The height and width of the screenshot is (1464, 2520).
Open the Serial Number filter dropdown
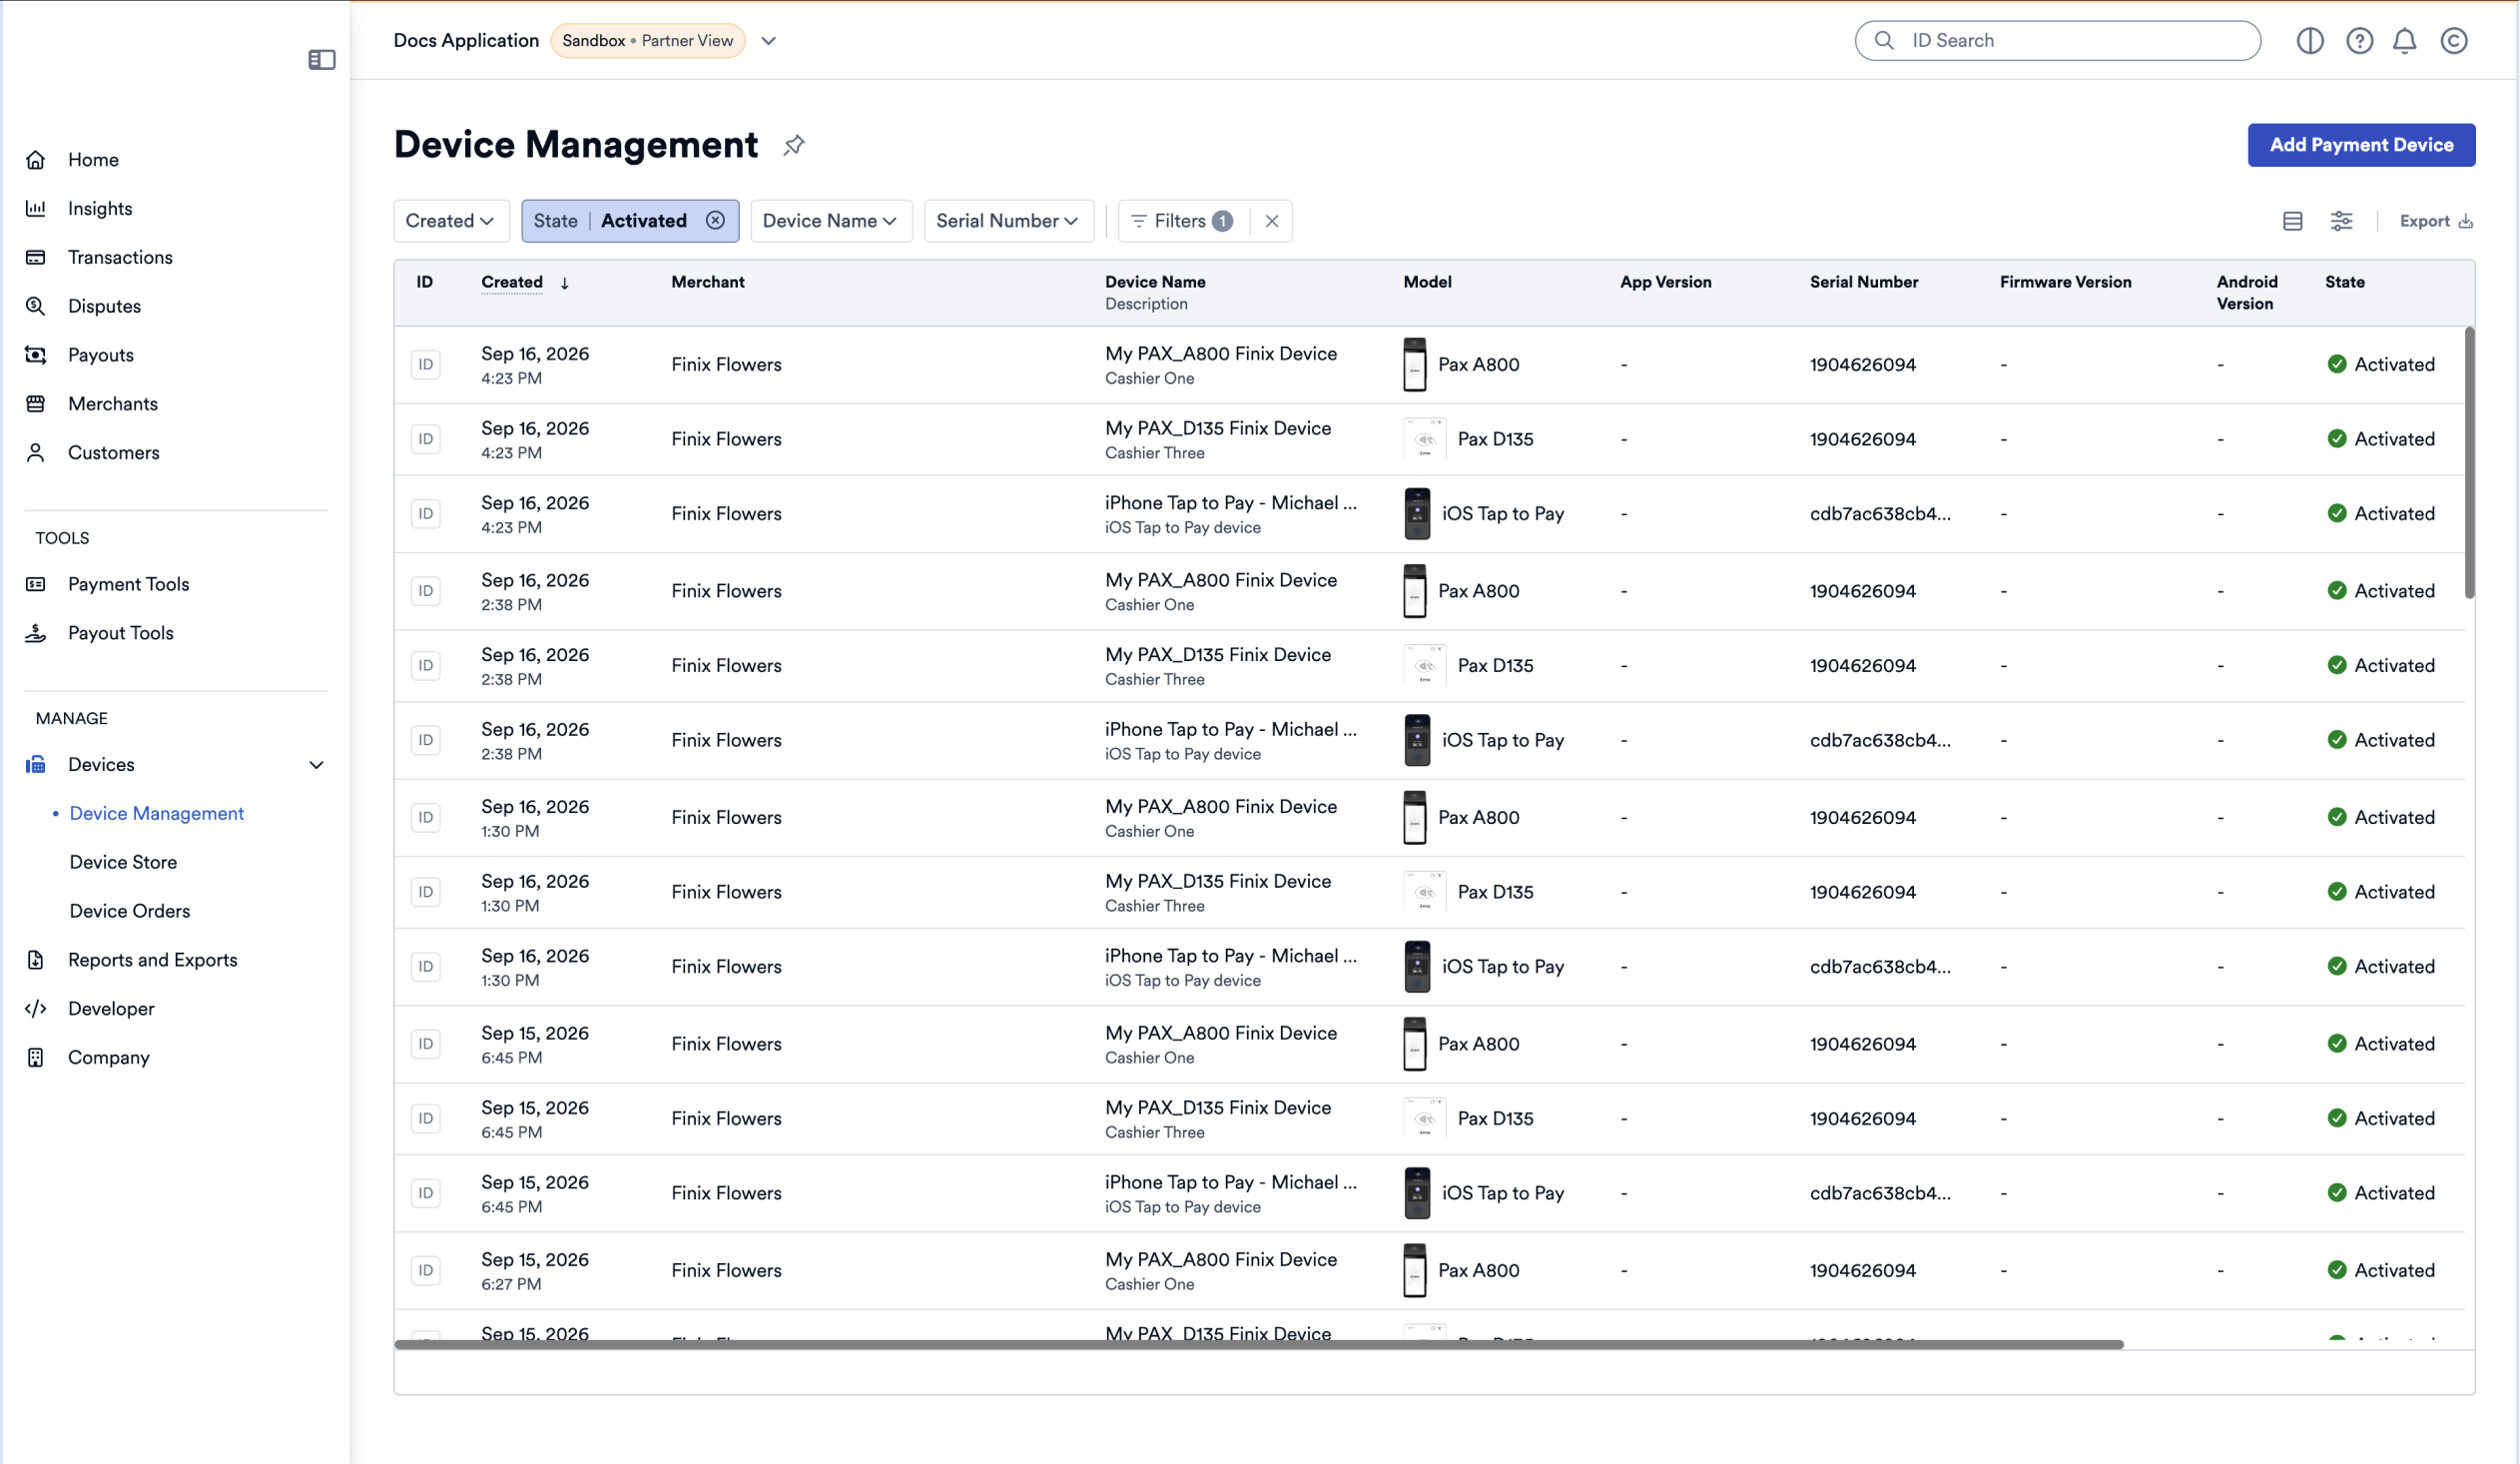(x=1008, y=221)
